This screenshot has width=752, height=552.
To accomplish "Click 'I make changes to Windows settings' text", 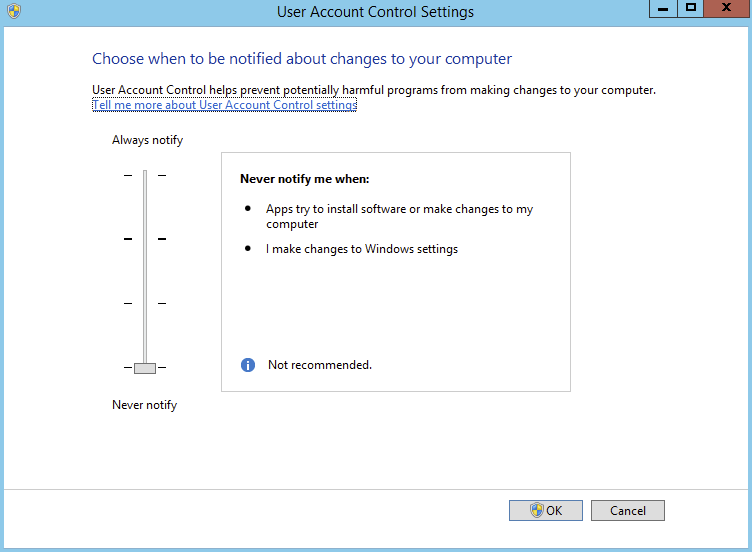I will (x=361, y=249).
